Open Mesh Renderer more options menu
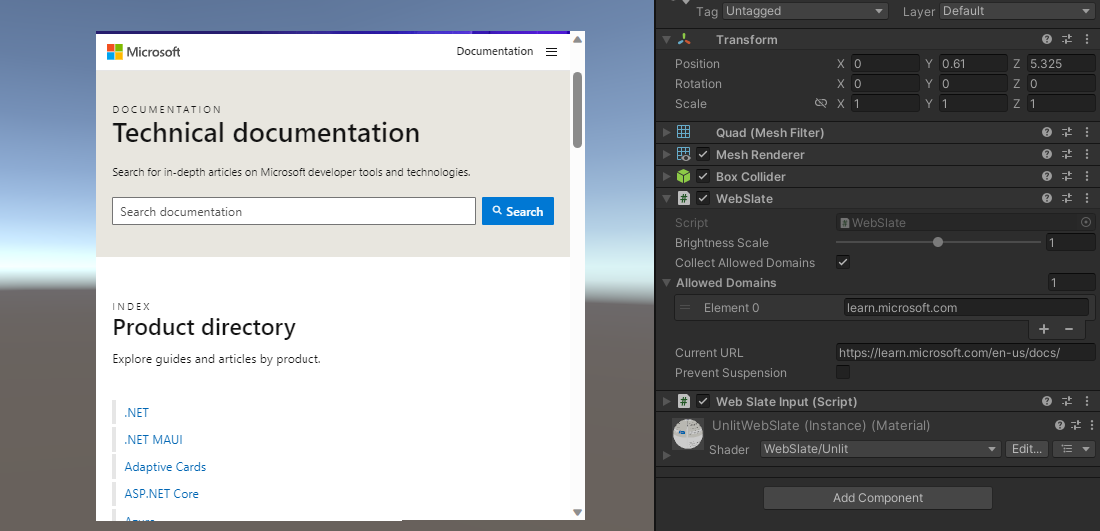1100x531 pixels. pos(1087,154)
